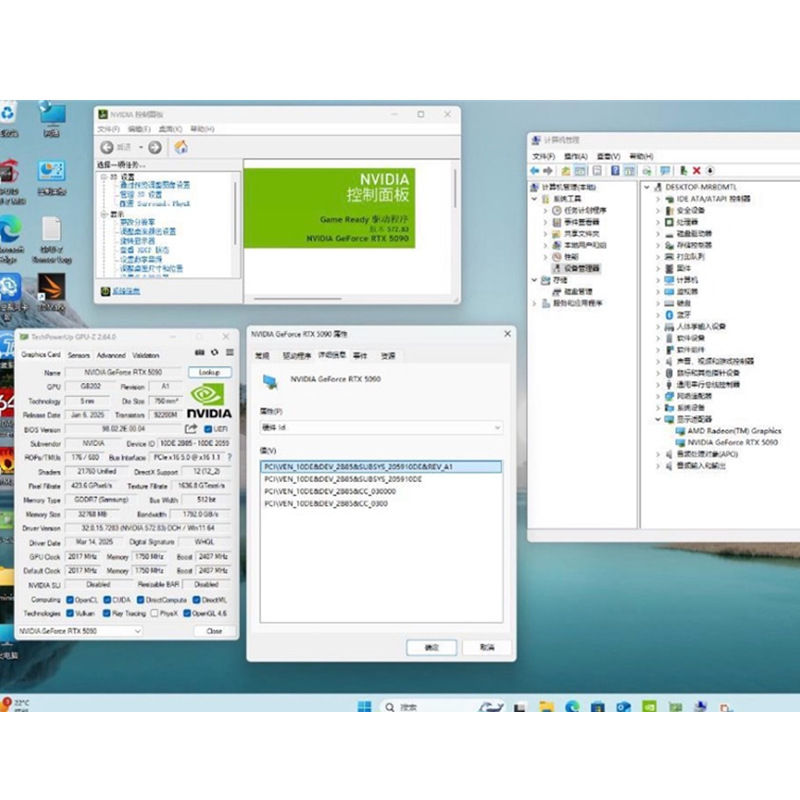Viewport: 800px width, 800px height.
Task: Toggle the Ray Tracing checkbox
Action: [107, 613]
